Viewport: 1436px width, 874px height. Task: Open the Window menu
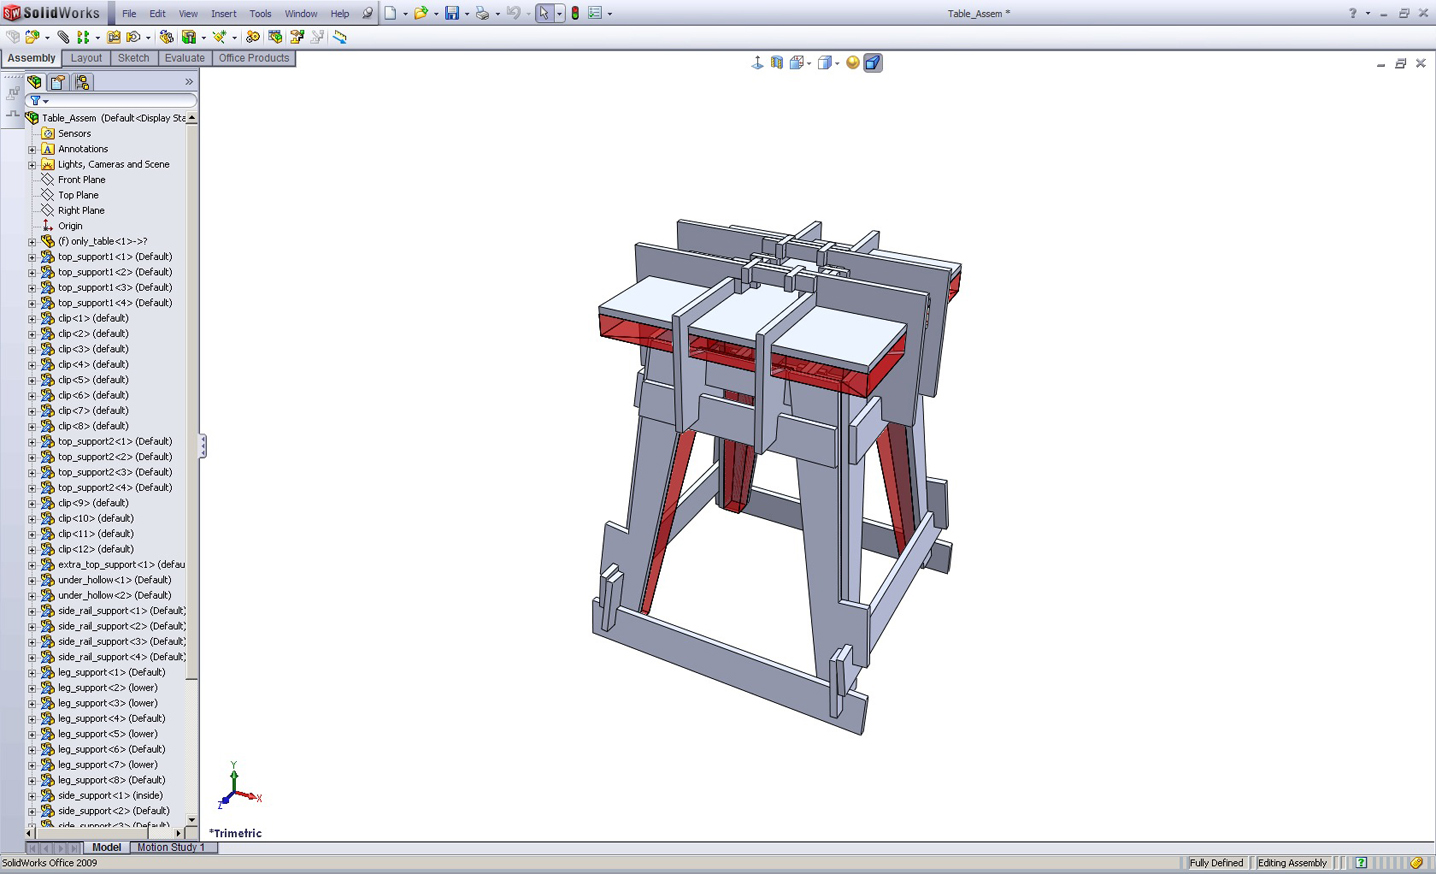tap(300, 14)
